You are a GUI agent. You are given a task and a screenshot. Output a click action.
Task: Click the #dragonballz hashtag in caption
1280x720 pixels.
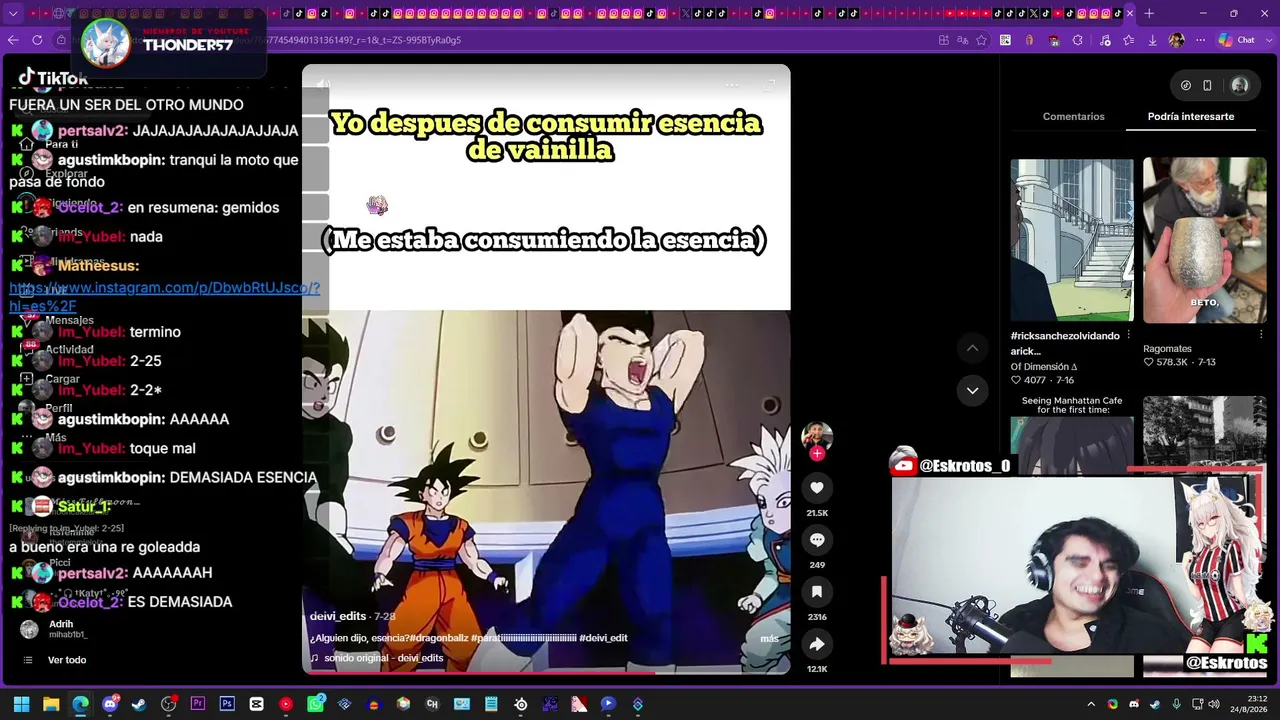coord(440,638)
